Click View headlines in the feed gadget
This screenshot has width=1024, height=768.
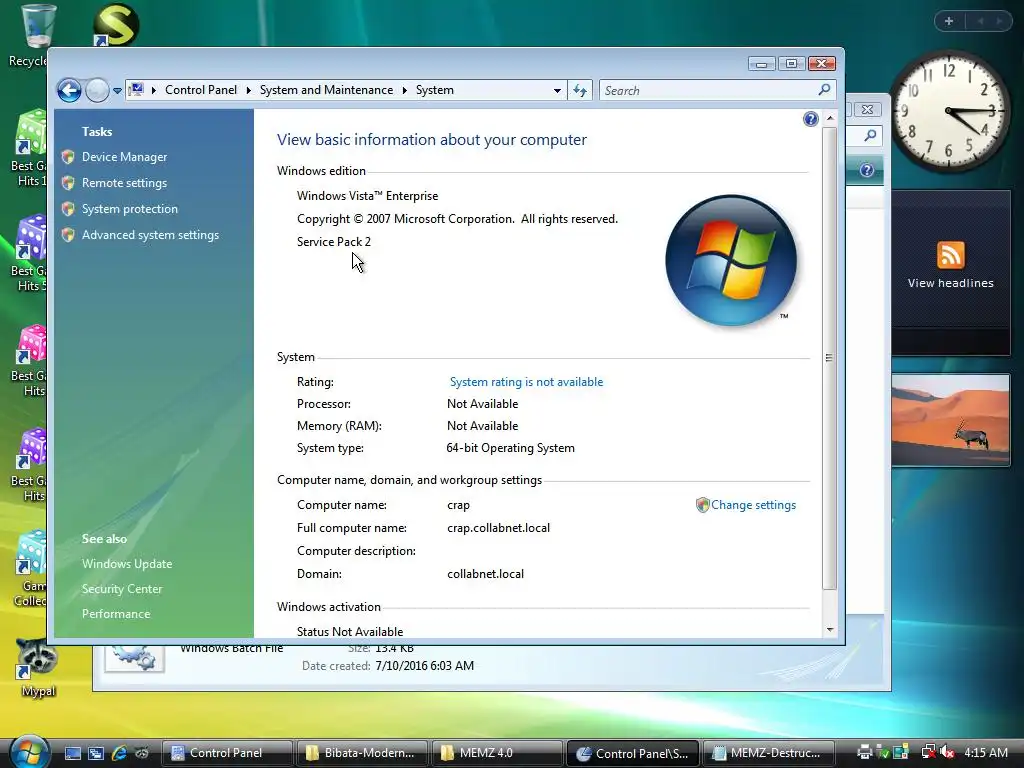[x=950, y=283]
